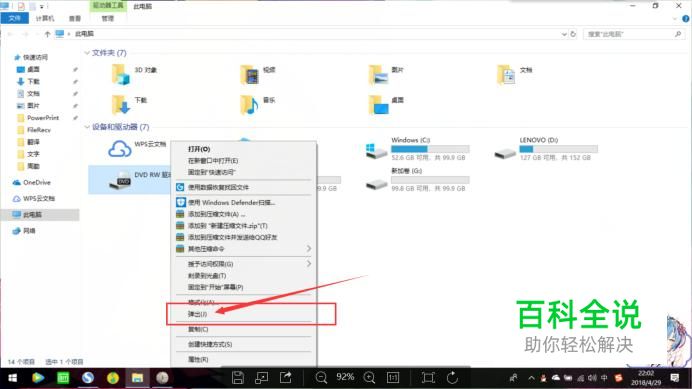Open the 音乐 music folder
Image resolution: width=692 pixels, height=389 pixels.
(x=249, y=105)
